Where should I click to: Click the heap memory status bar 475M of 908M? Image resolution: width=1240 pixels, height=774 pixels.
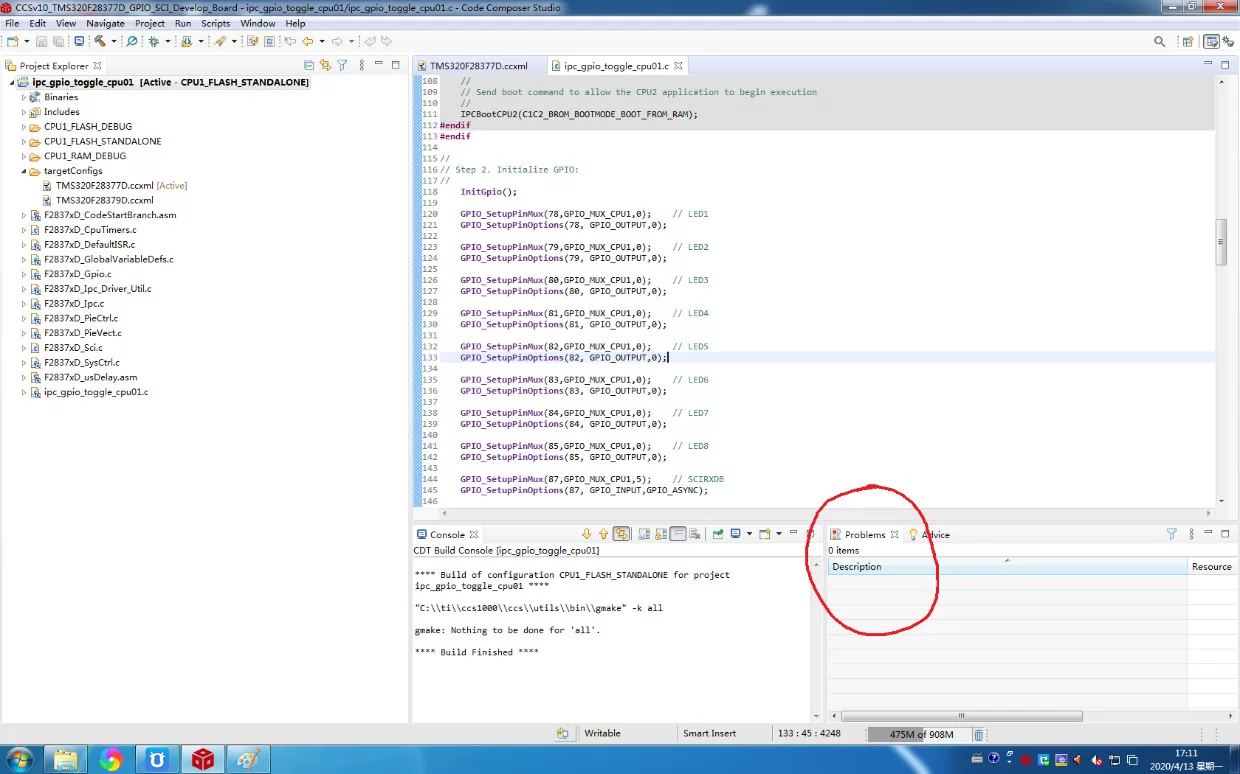click(920, 734)
